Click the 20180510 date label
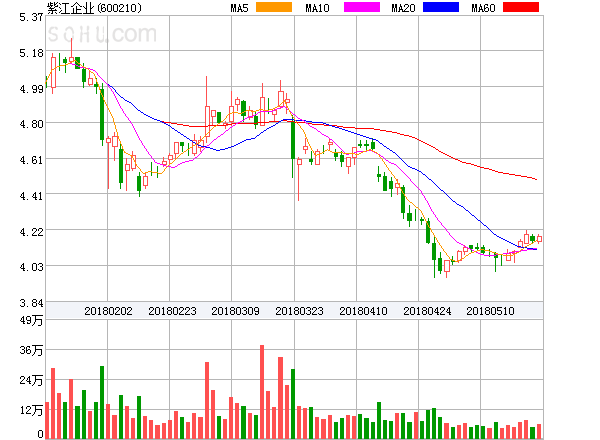 [x=491, y=311]
